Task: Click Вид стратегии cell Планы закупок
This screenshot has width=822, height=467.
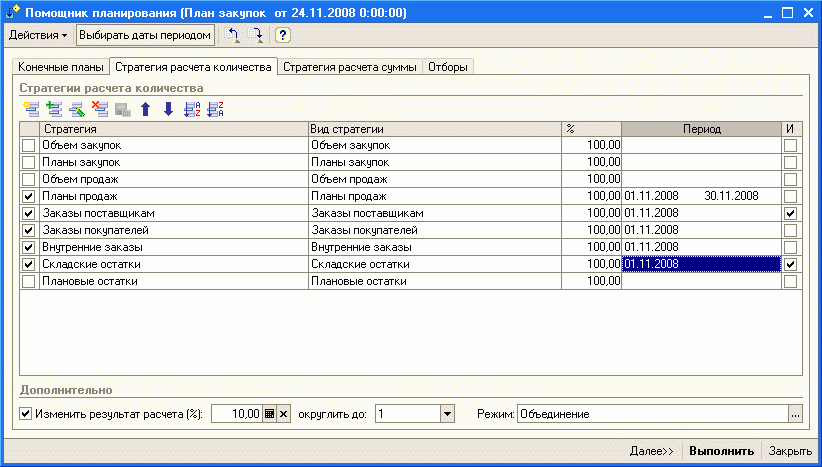Action: [x=435, y=162]
